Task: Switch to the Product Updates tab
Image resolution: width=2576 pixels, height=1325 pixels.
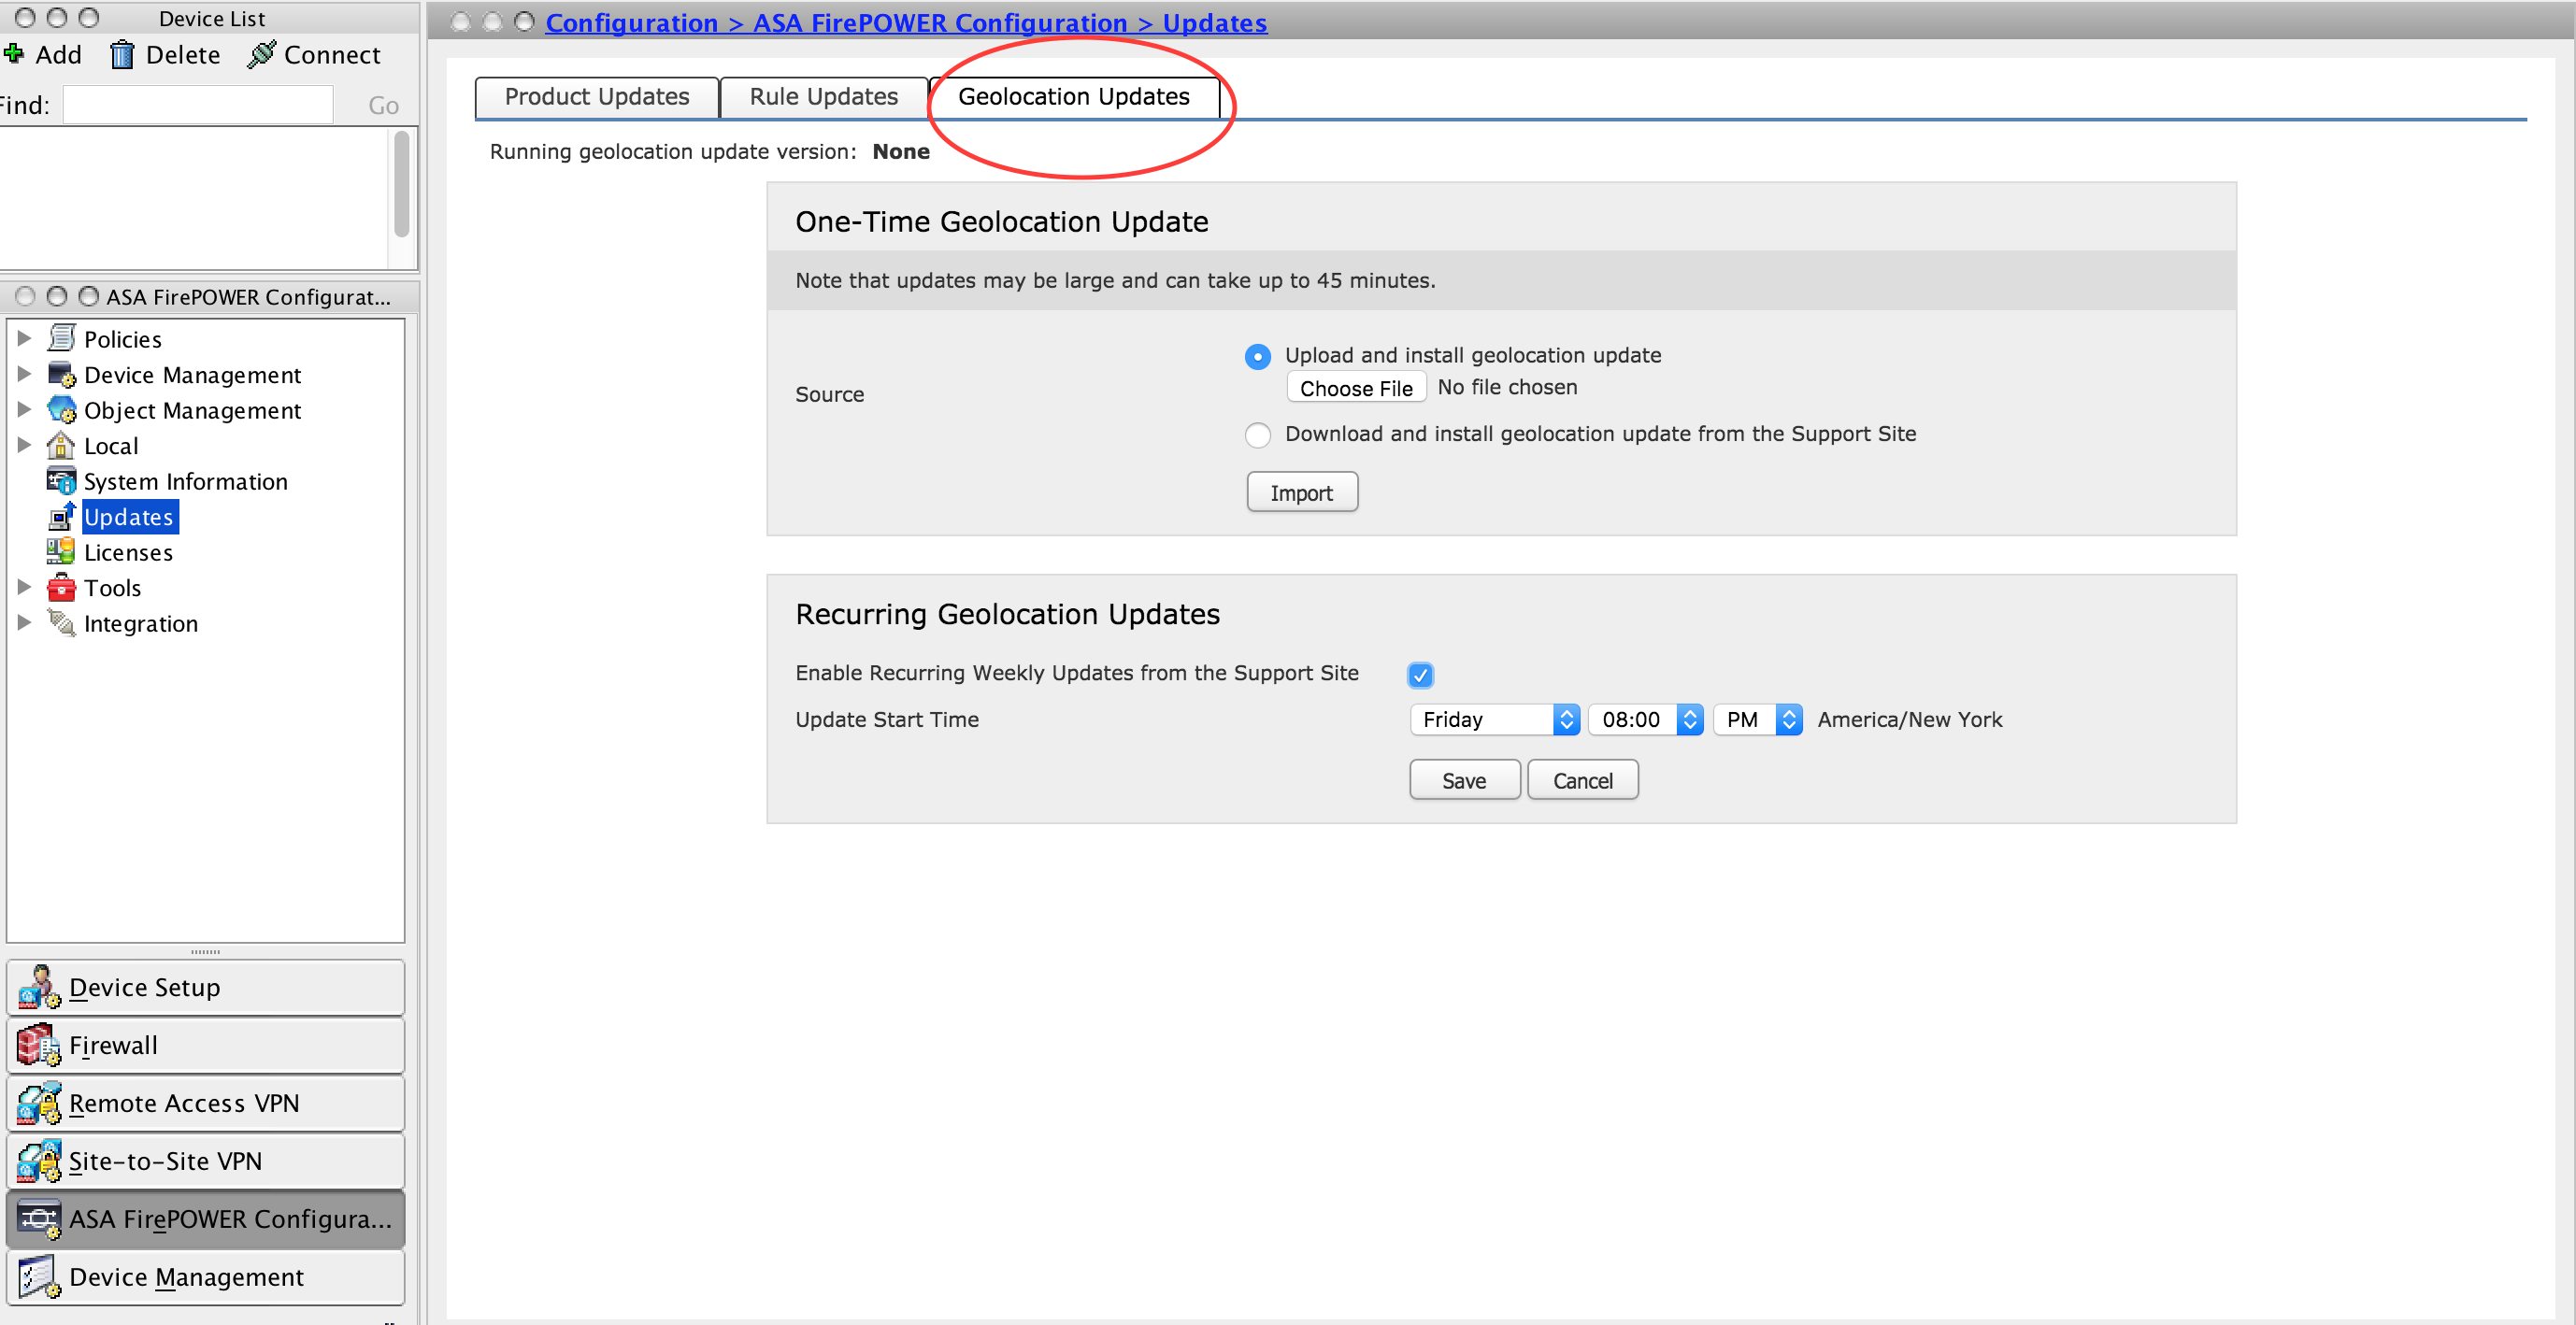Action: click(594, 96)
